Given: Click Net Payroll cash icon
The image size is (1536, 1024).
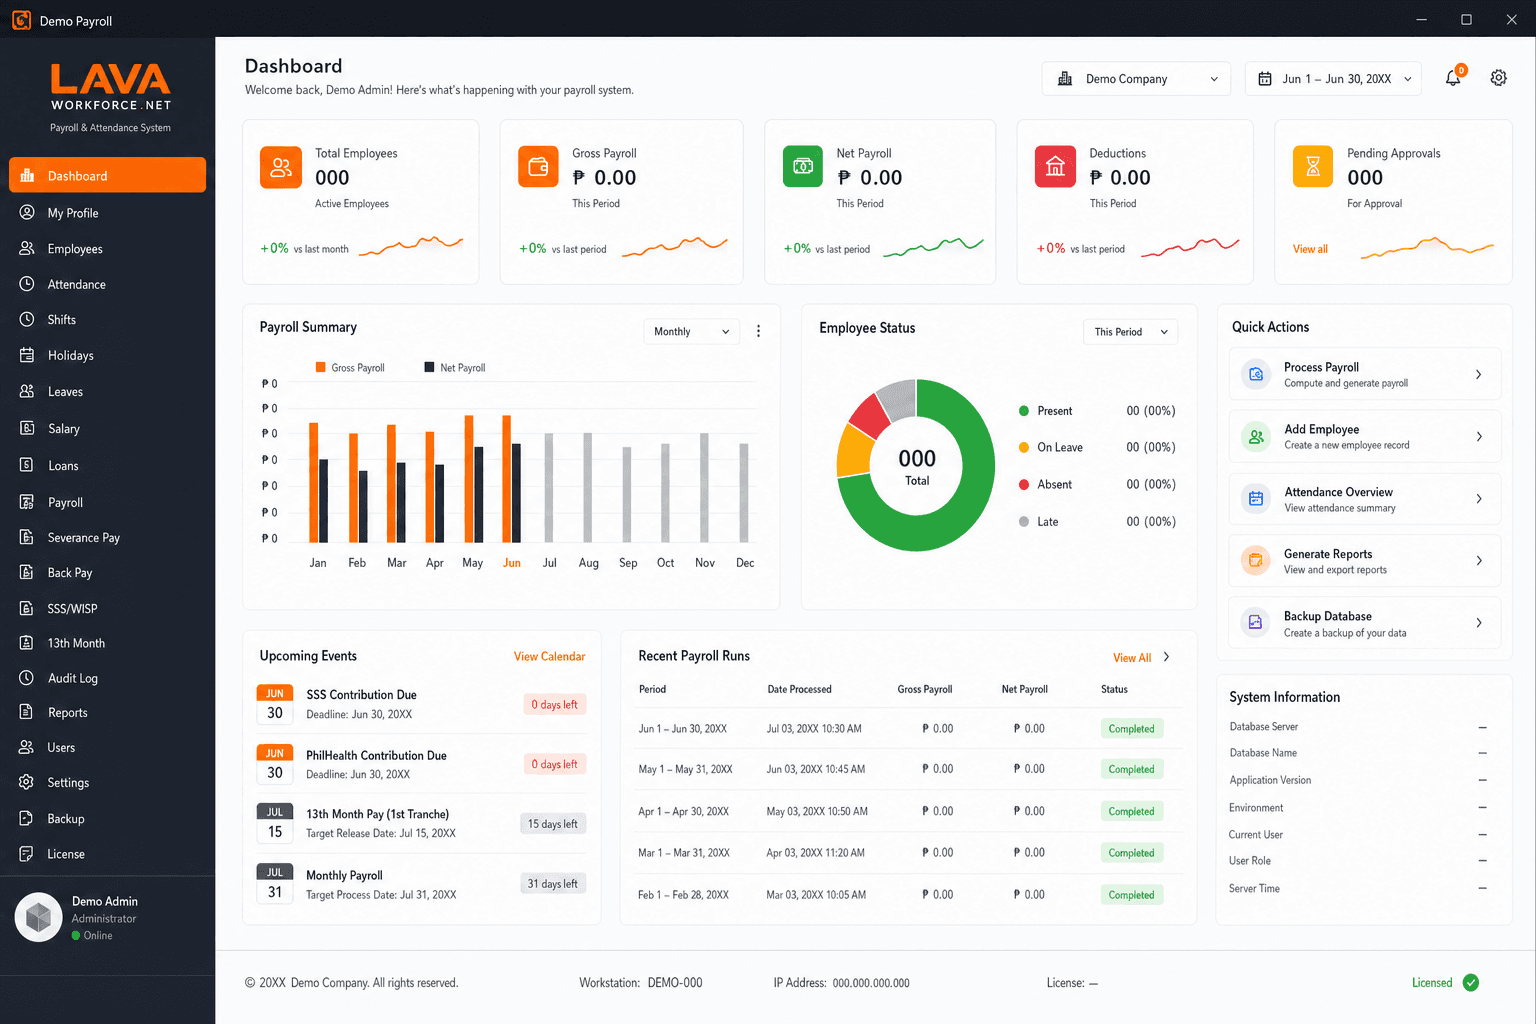Looking at the screenshot, I should pyautogui.click(x=802, y=167).
